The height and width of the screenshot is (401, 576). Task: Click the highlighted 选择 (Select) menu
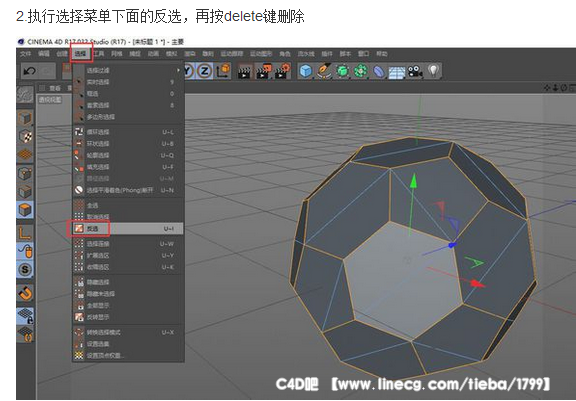pos(80,54)
